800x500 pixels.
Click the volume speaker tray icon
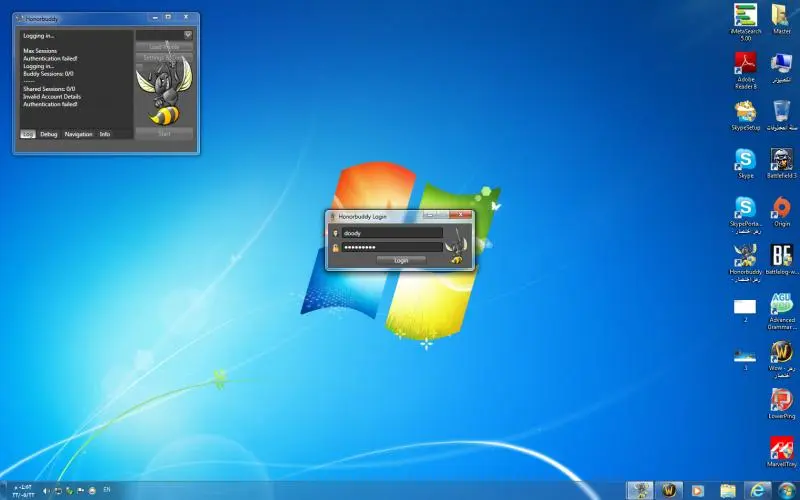coord(45,490)
